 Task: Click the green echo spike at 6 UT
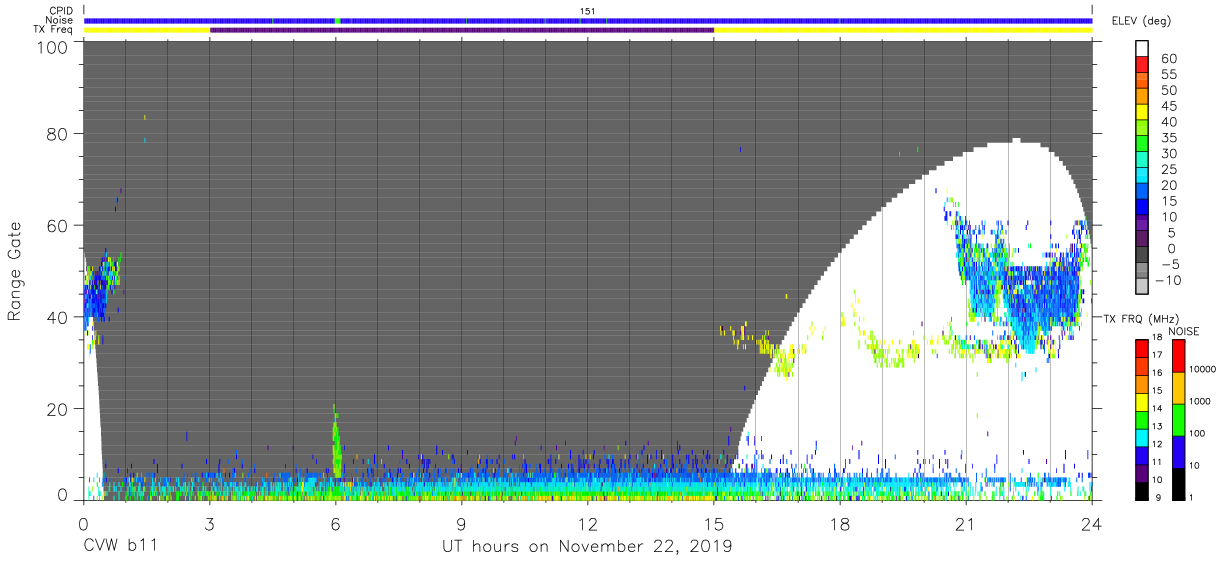pos(337,443)
